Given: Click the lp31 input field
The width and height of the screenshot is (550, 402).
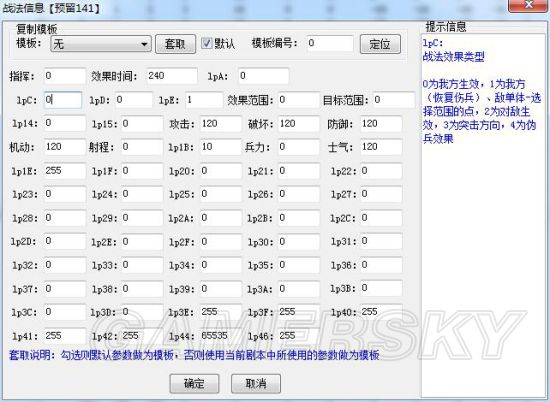Looking at the screenshot, I should pyautogui.click(x=381, y=241).
